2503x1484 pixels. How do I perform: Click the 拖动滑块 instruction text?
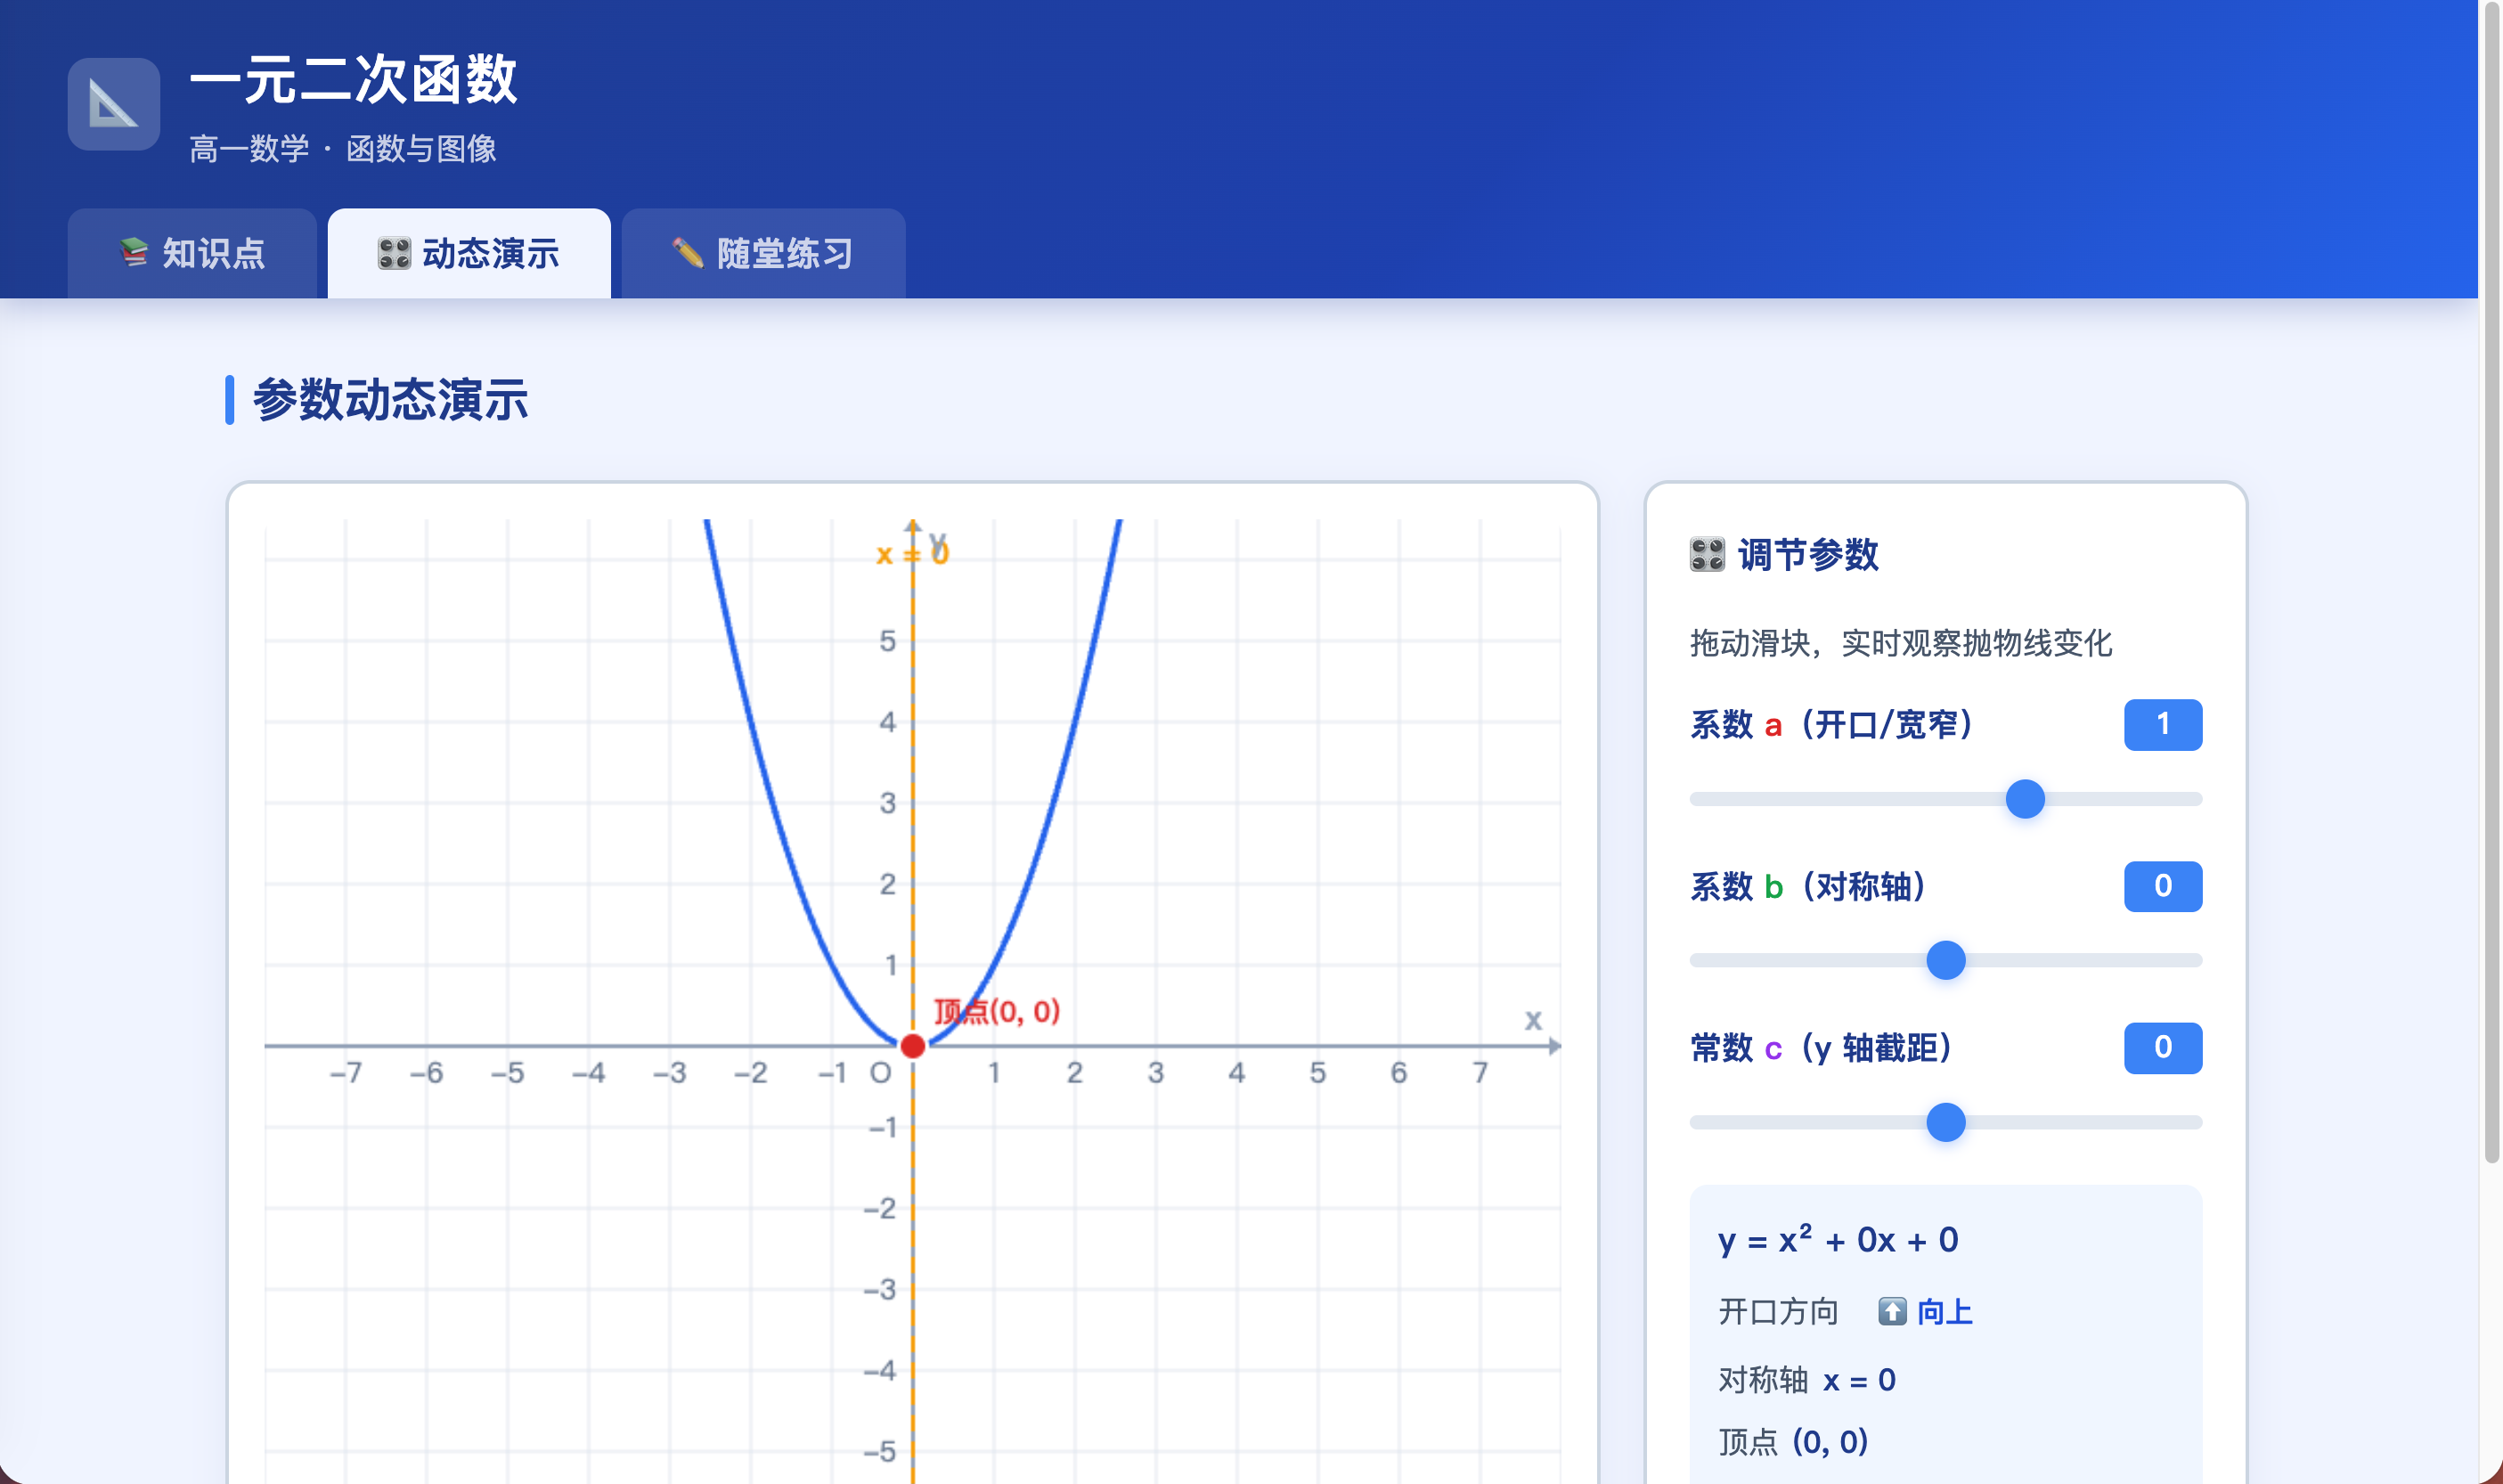coord(1900,643)
